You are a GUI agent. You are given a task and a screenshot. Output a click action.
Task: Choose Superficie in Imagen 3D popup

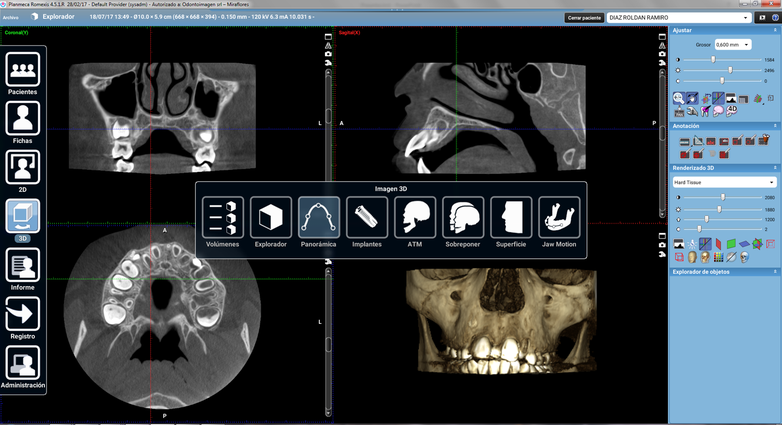point(511,222)
